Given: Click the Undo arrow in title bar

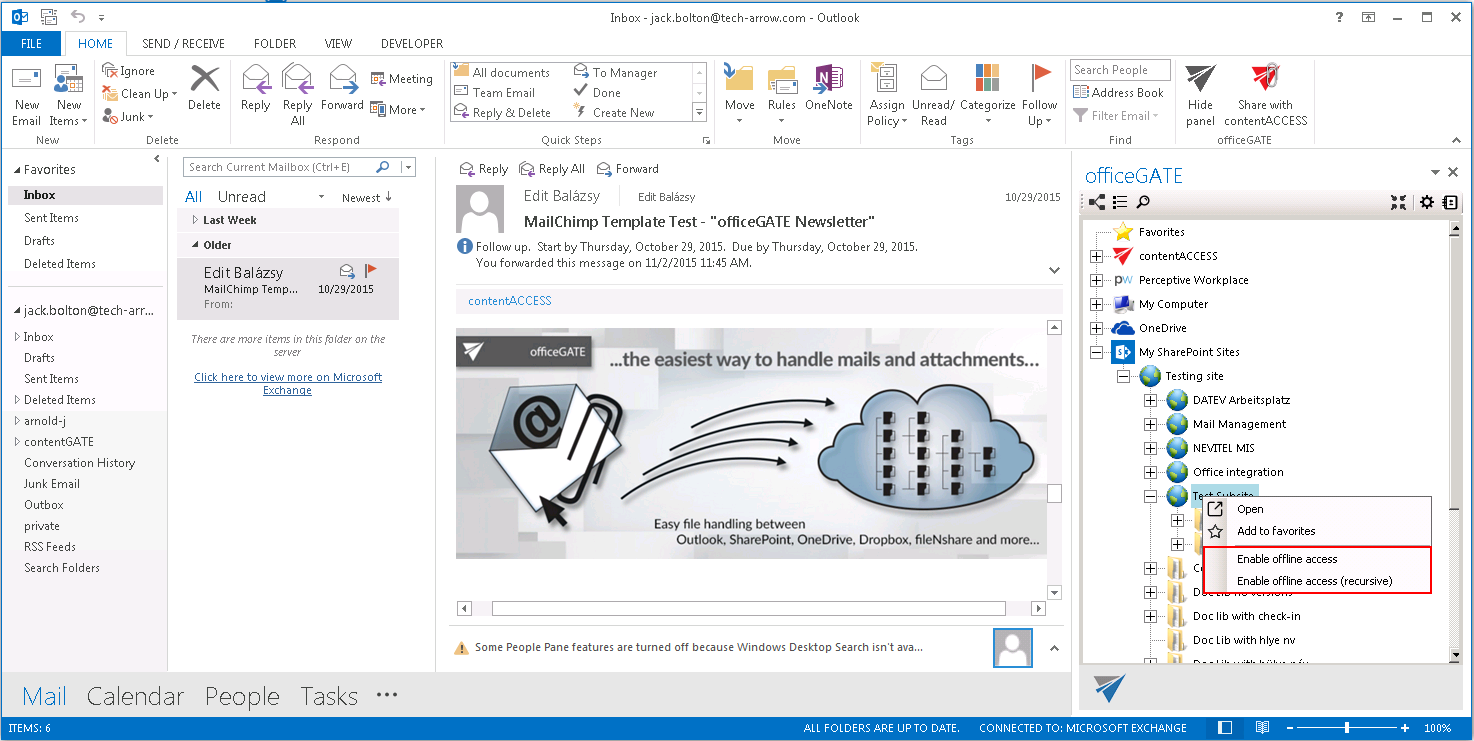Looking at the screenshot, I should (78, 17).
